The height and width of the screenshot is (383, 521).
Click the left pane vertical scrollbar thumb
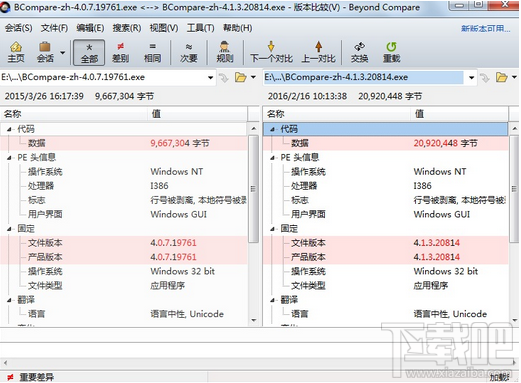(x=253, y=189)
